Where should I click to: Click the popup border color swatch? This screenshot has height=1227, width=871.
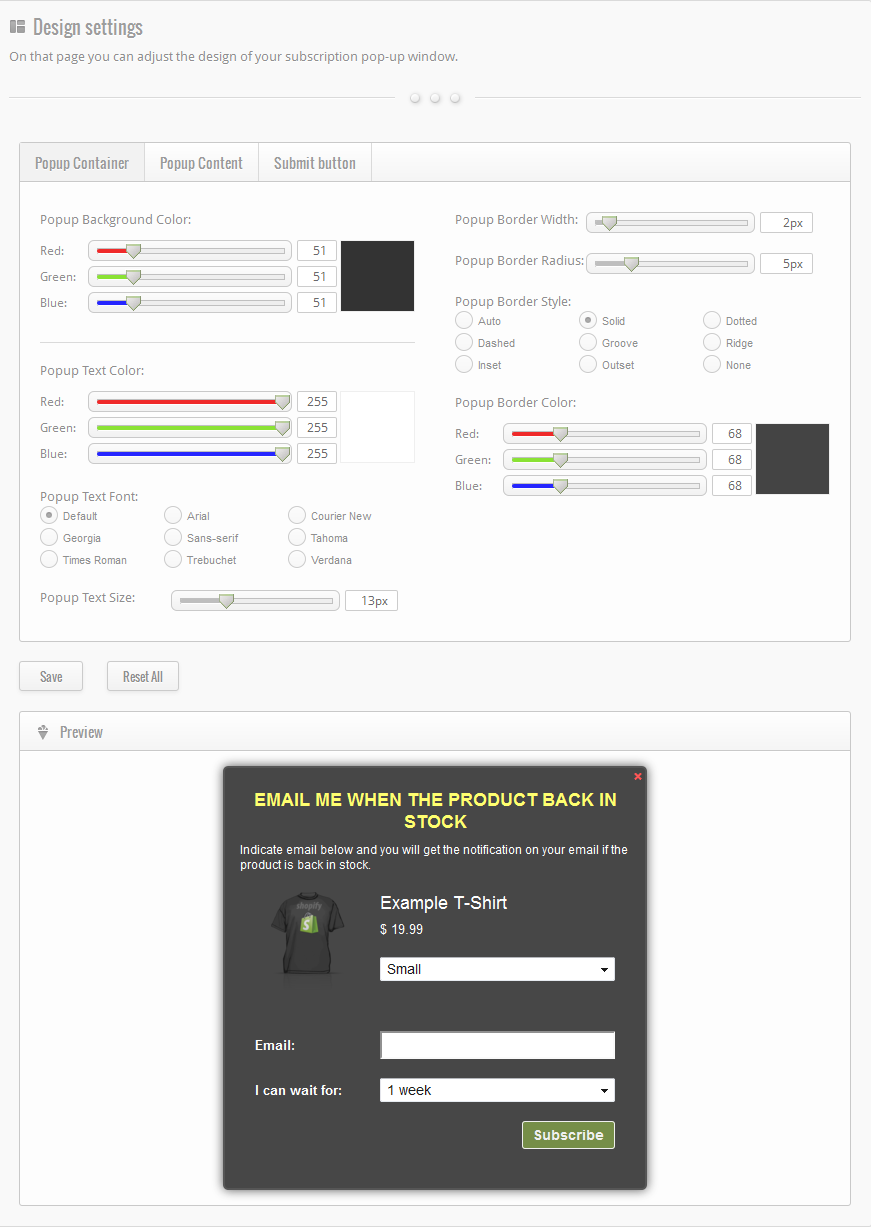[792, 459]
